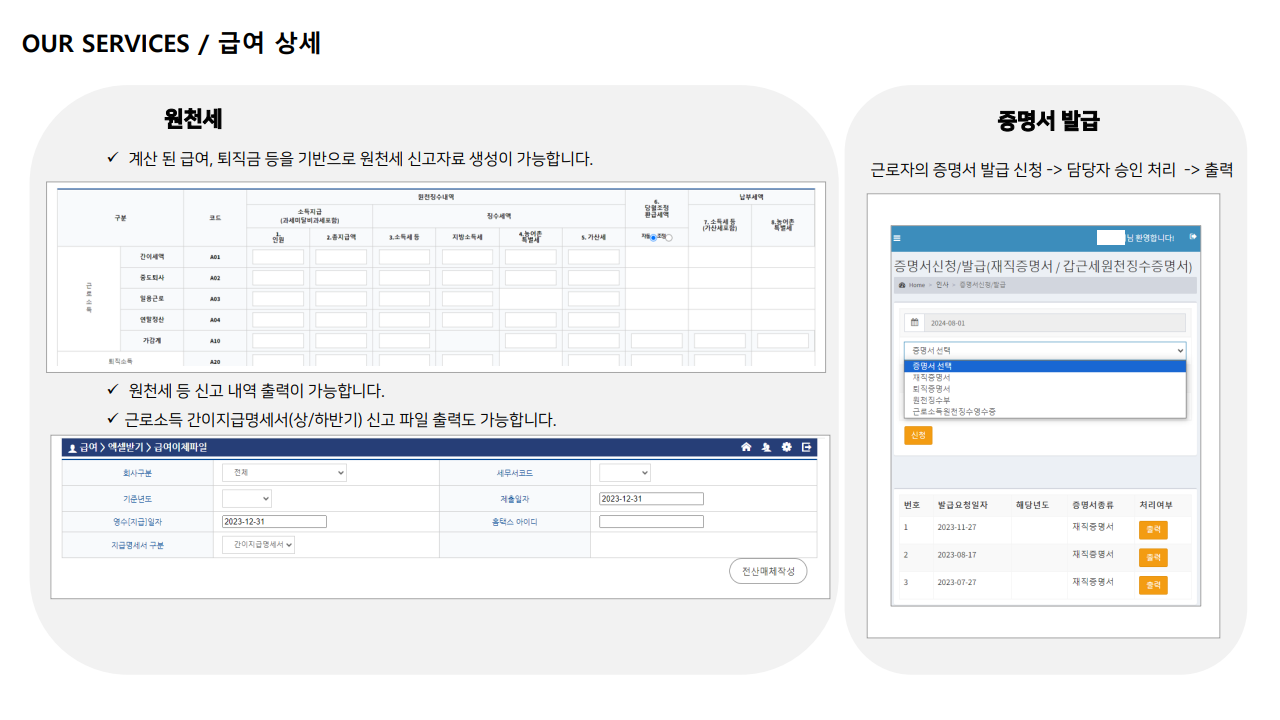1280x720 pixels.
Task: Click 출력 for the 2023-11-27 request
Action: coord(1153,529)
